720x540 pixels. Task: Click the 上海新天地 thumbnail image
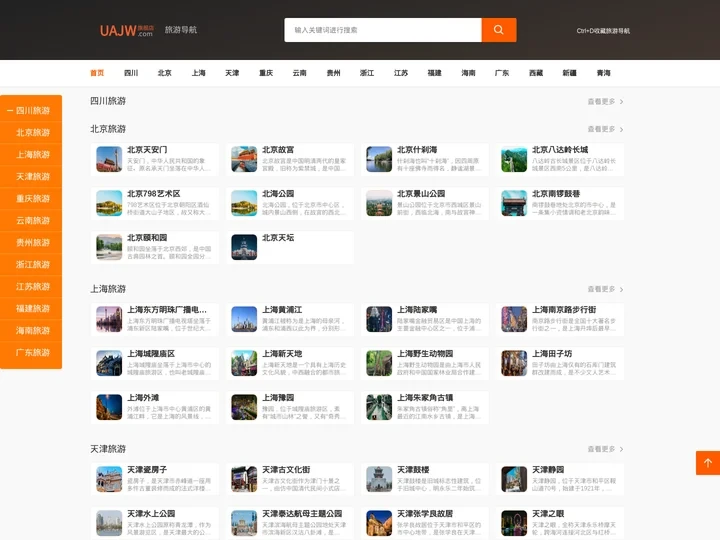[244, 364]
